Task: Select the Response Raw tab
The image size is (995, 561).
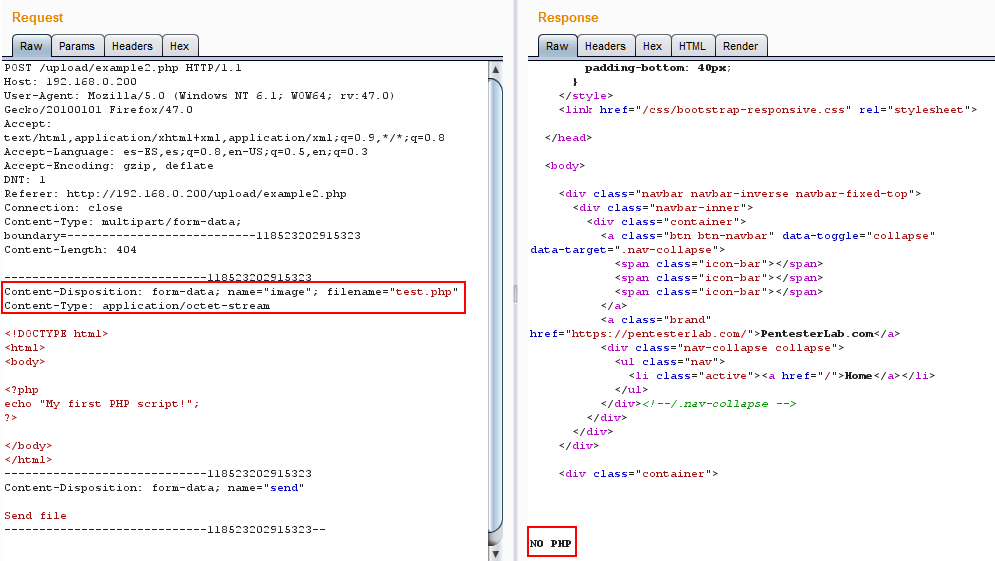Action: click(x=557, y=46)
